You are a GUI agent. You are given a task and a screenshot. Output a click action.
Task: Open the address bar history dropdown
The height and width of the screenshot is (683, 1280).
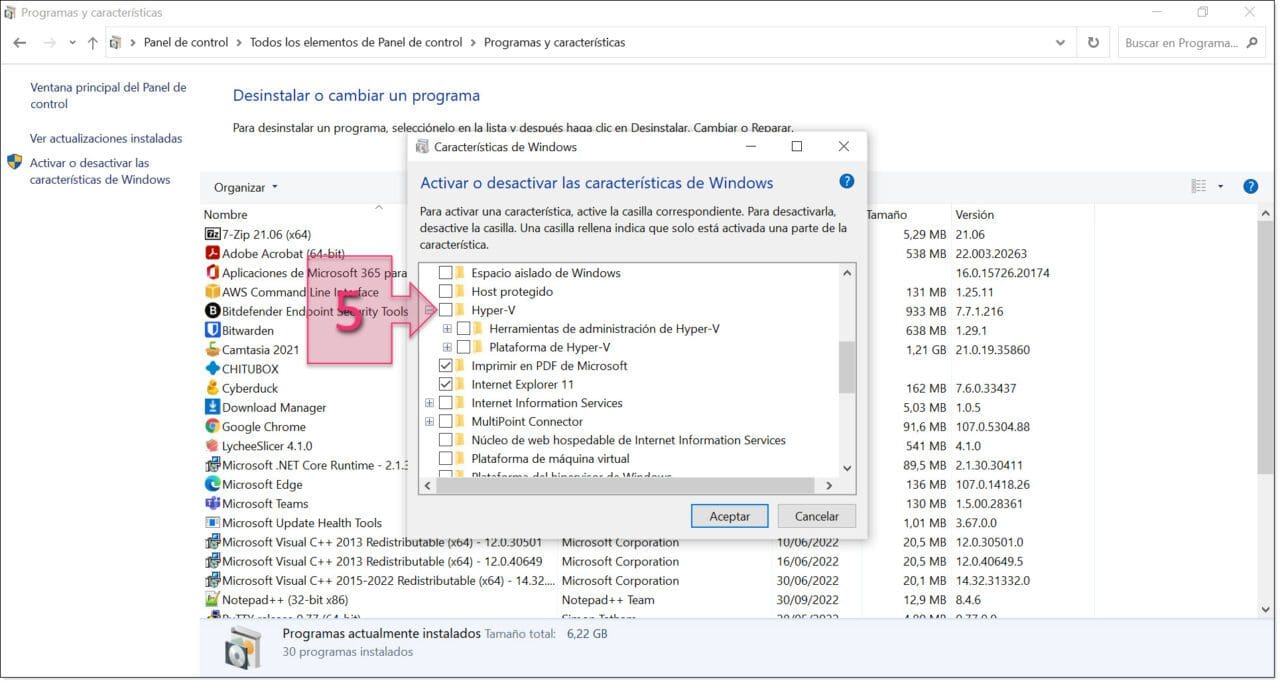point(1061,43)
